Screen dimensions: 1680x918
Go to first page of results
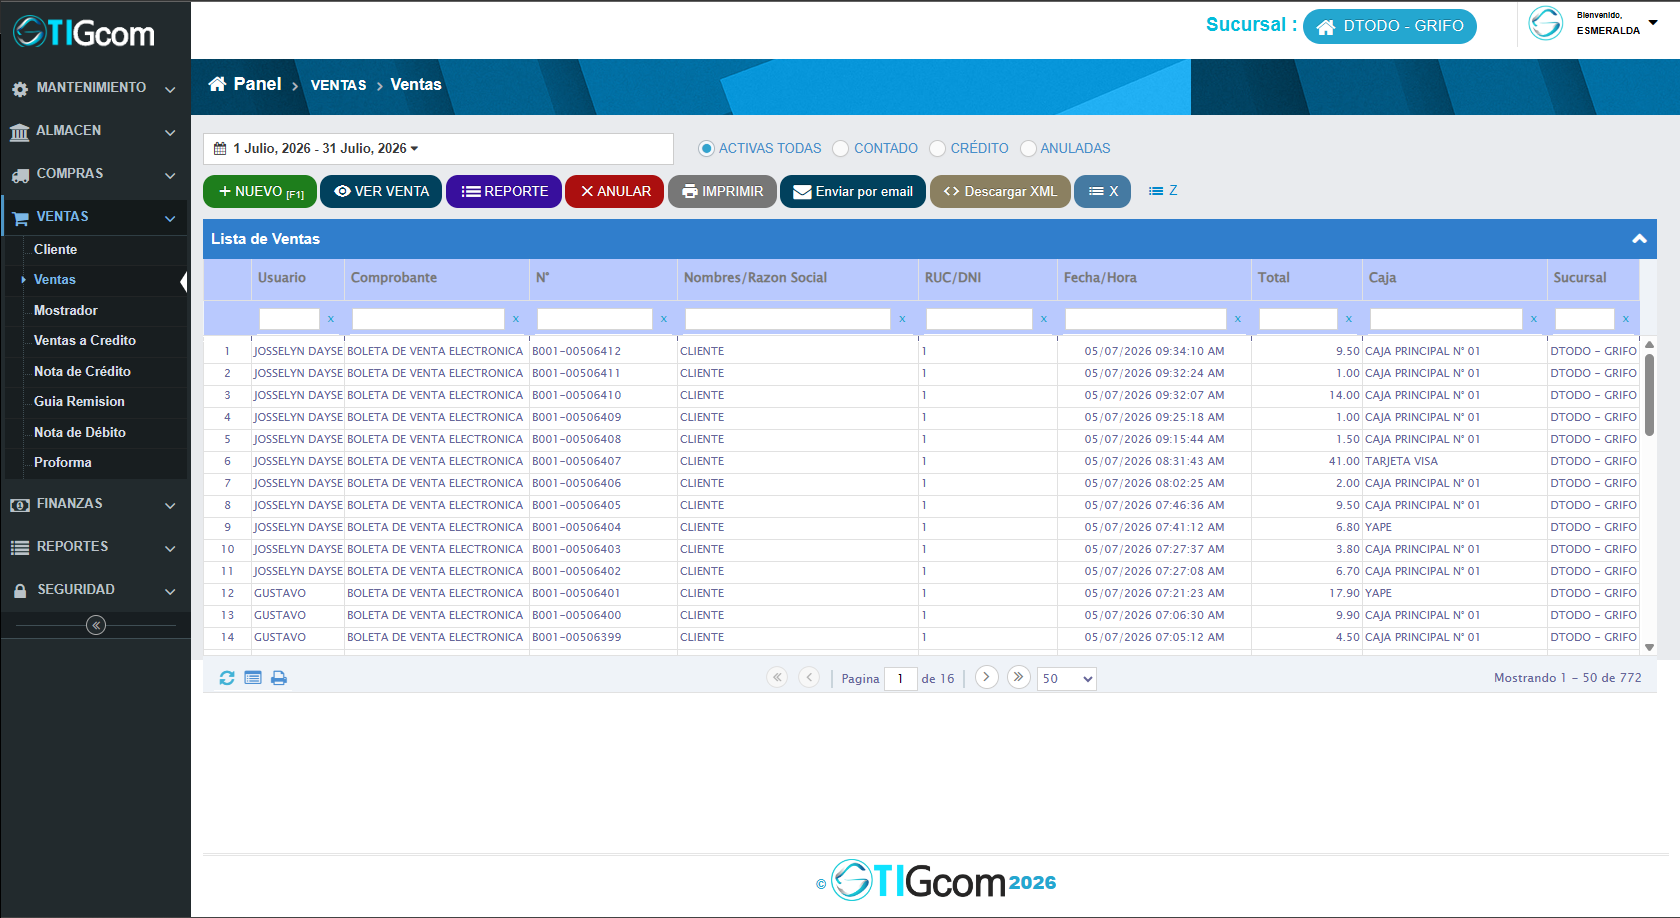tap(777, 677)
